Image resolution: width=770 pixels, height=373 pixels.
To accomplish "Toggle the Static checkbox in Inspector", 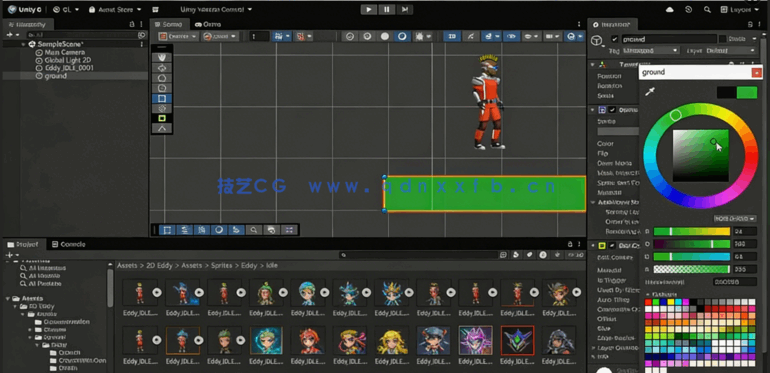I will click(722, 39).
